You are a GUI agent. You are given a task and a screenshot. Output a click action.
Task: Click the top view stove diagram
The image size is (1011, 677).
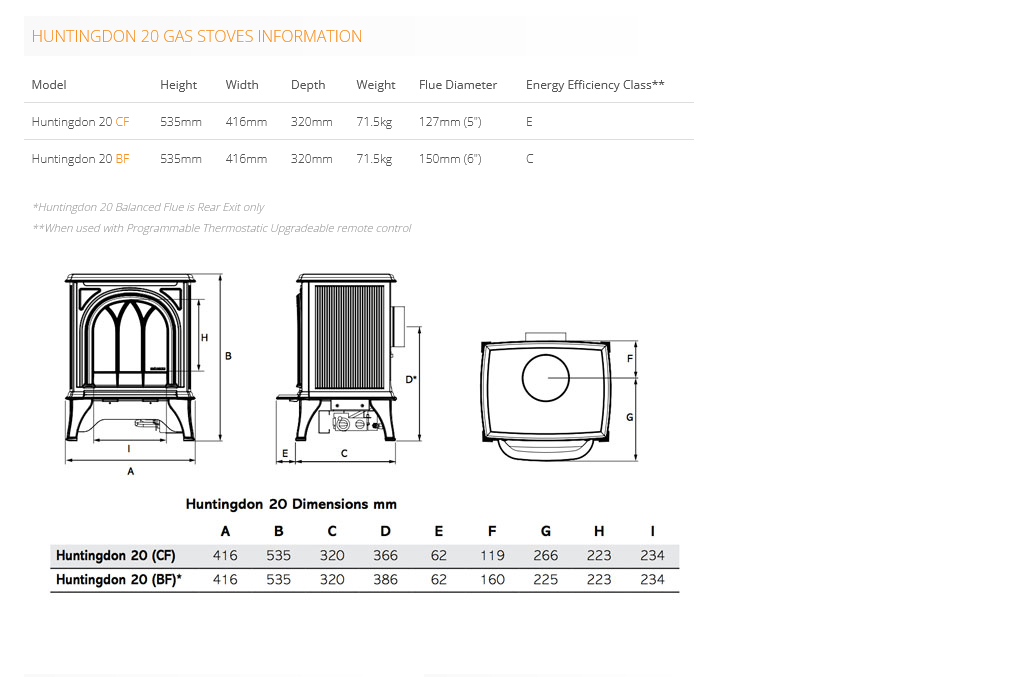(545, 395)
